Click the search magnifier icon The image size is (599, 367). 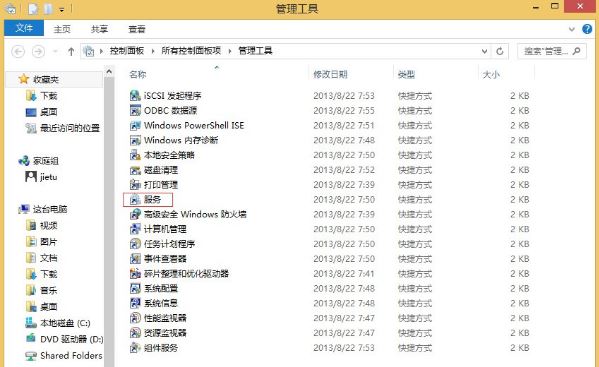pyautogui.click(x=576, y=51)
